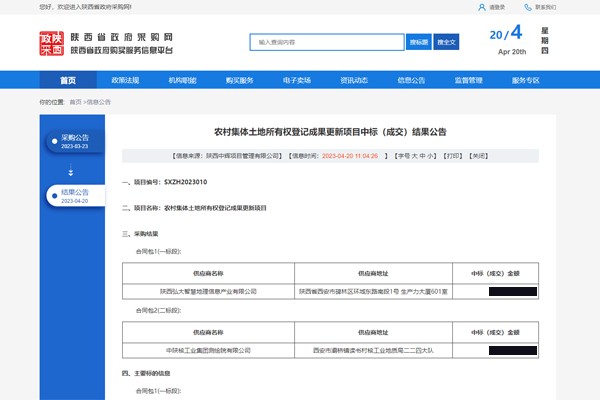Click the login user icon
Screen dimensions: 600x400
(483, 7)
